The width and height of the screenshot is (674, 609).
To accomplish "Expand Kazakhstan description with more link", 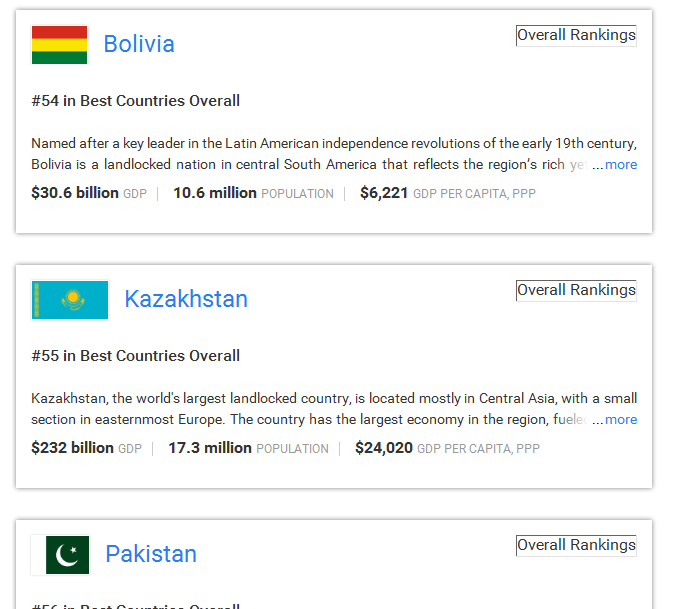I will [621, 419].
